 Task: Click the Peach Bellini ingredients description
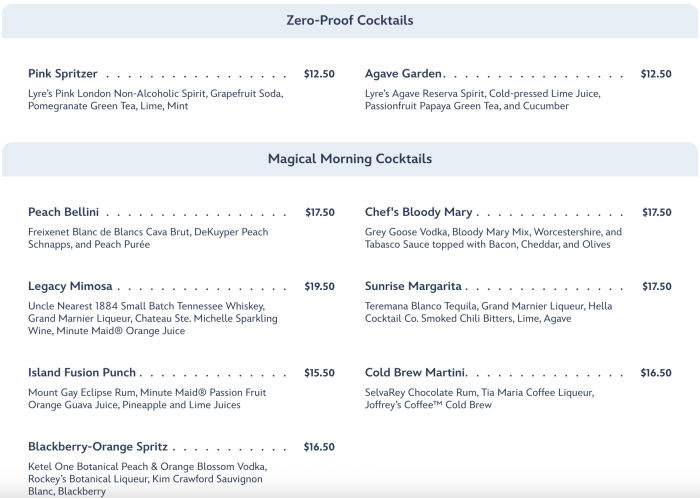[148, 238]
